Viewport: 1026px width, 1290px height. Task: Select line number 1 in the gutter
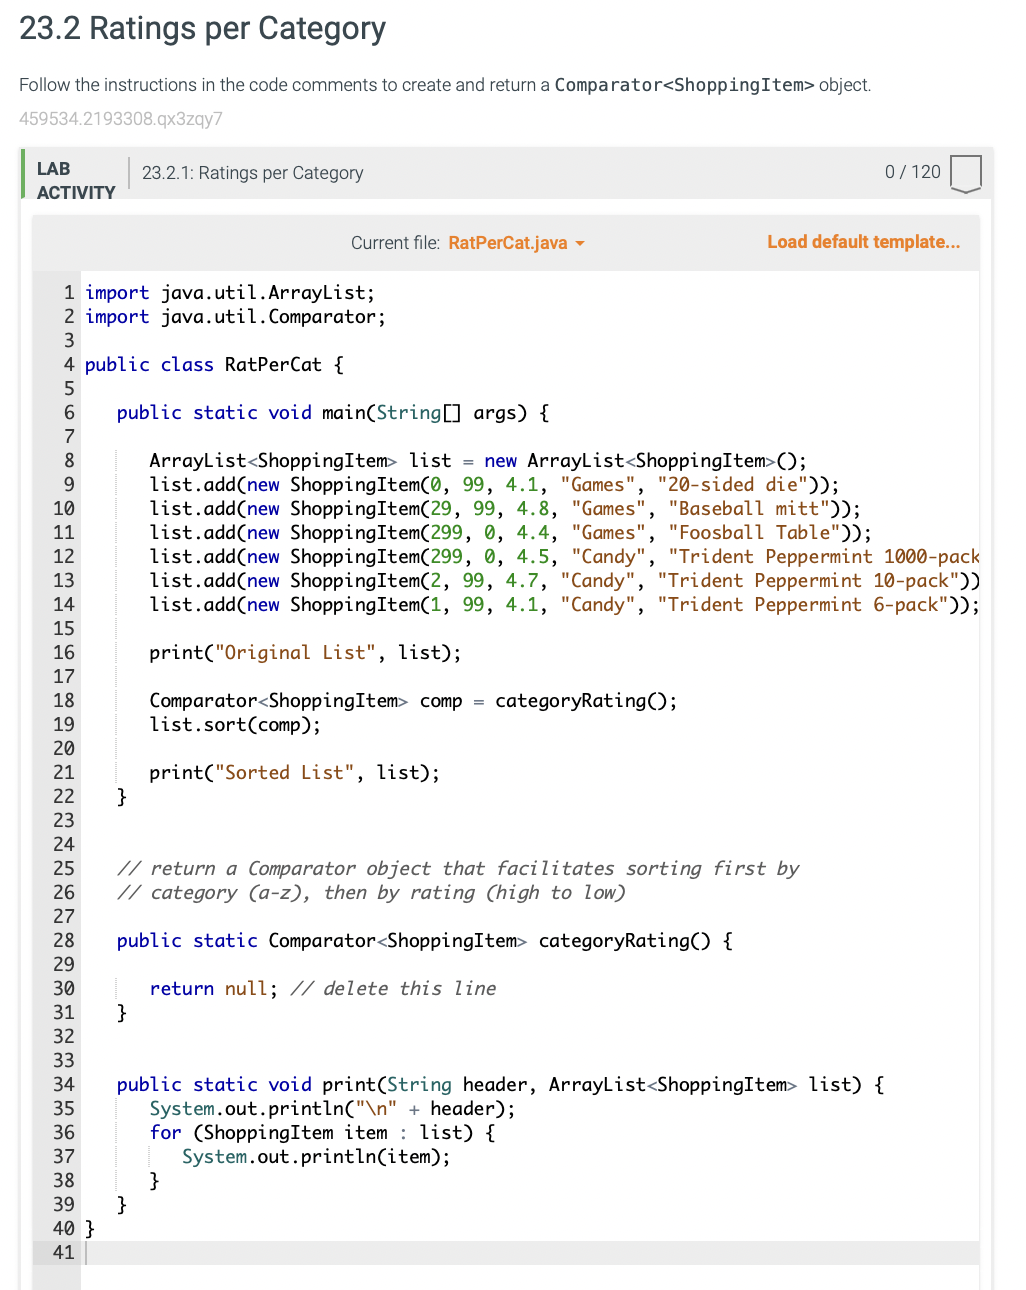[x=67, y=292]
